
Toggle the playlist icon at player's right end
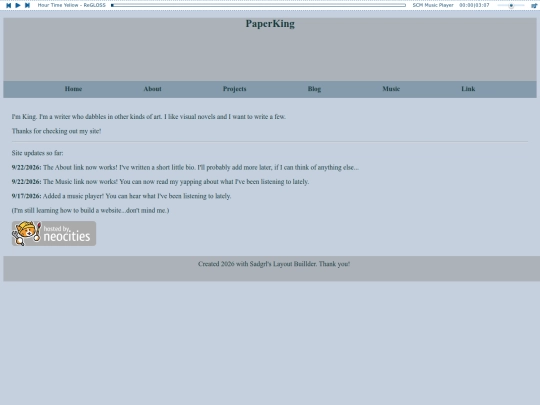point(534,6)
